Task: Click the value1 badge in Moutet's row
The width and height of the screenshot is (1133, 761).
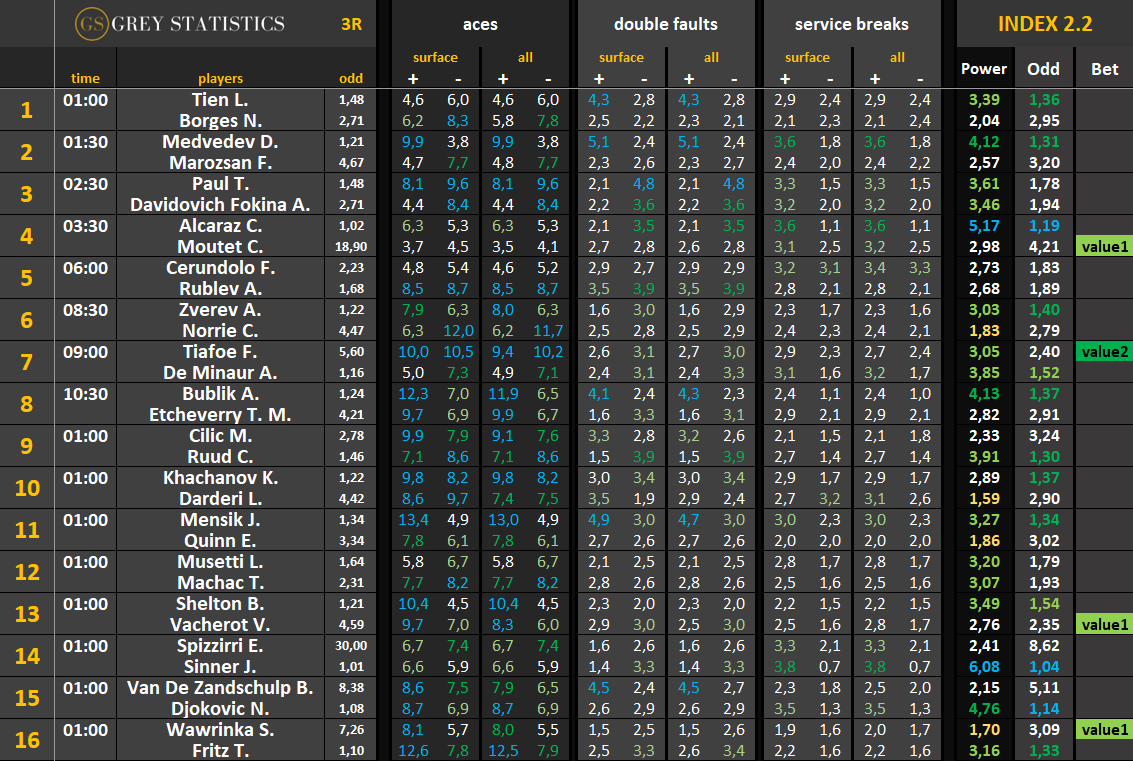Action: 1104,246
